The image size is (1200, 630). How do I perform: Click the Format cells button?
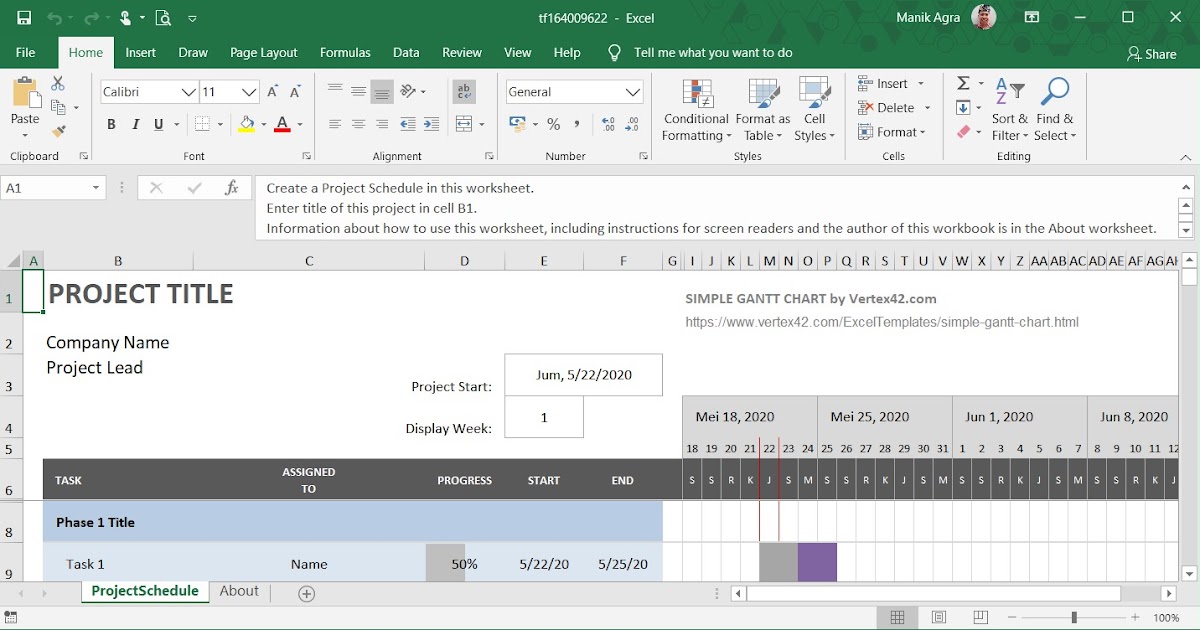click(x=892, y=132)
